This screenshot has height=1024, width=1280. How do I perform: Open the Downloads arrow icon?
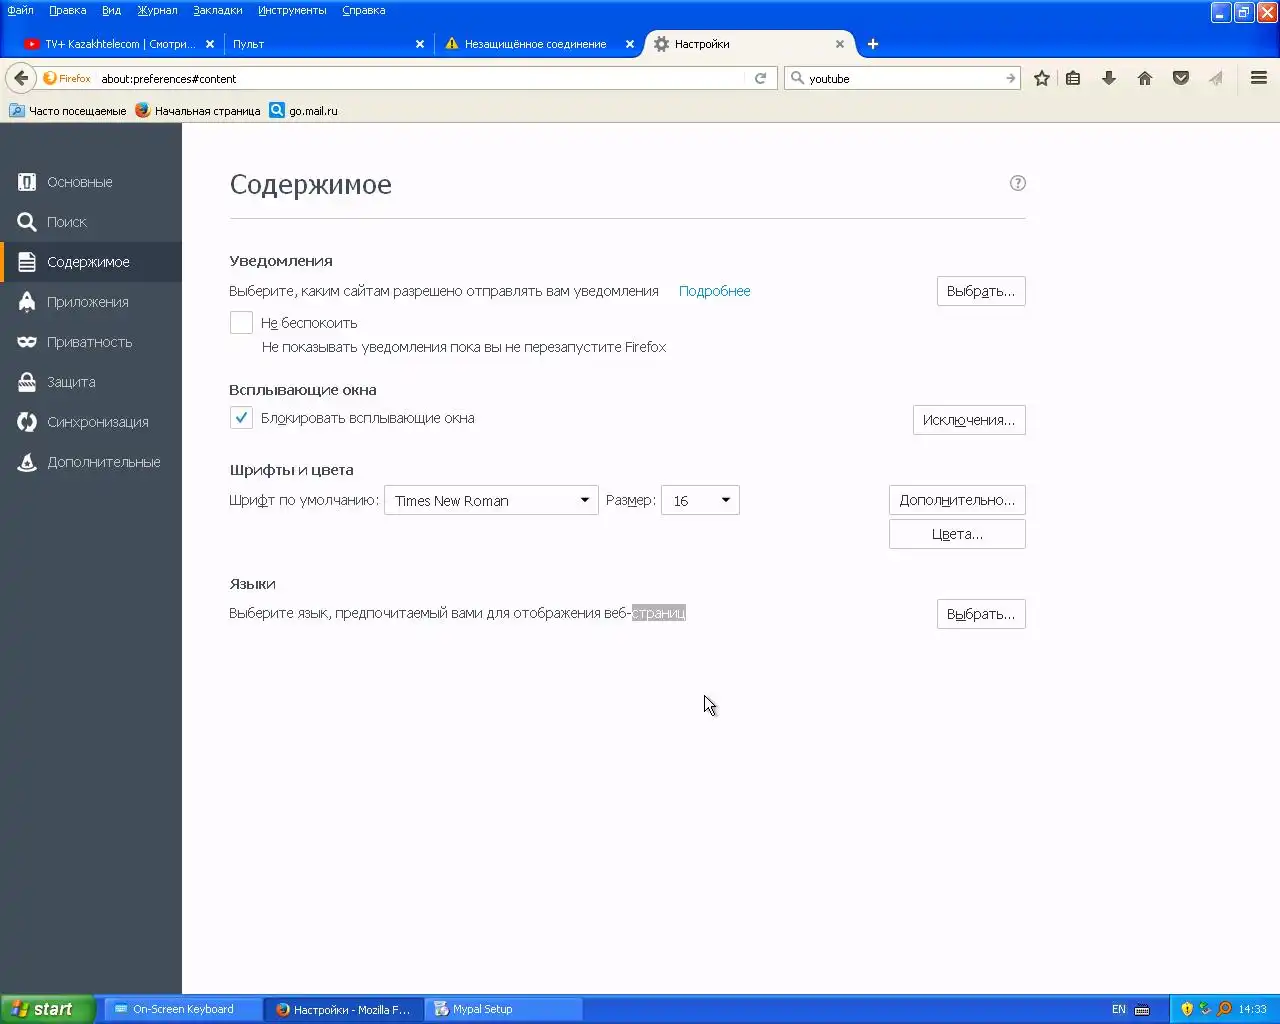(x=1109, y=78)
